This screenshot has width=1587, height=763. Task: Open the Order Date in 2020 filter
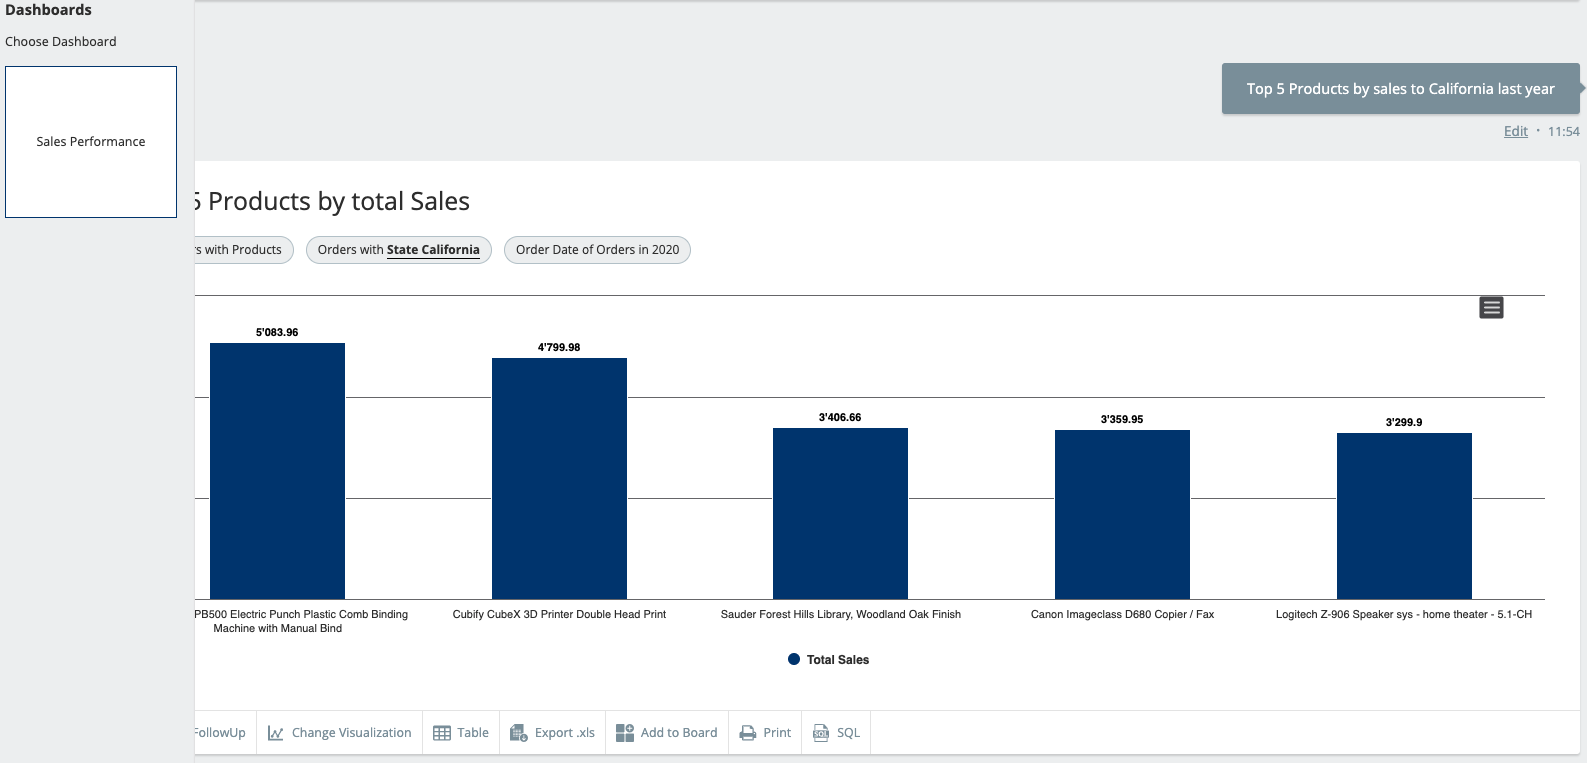coord(597,250)
